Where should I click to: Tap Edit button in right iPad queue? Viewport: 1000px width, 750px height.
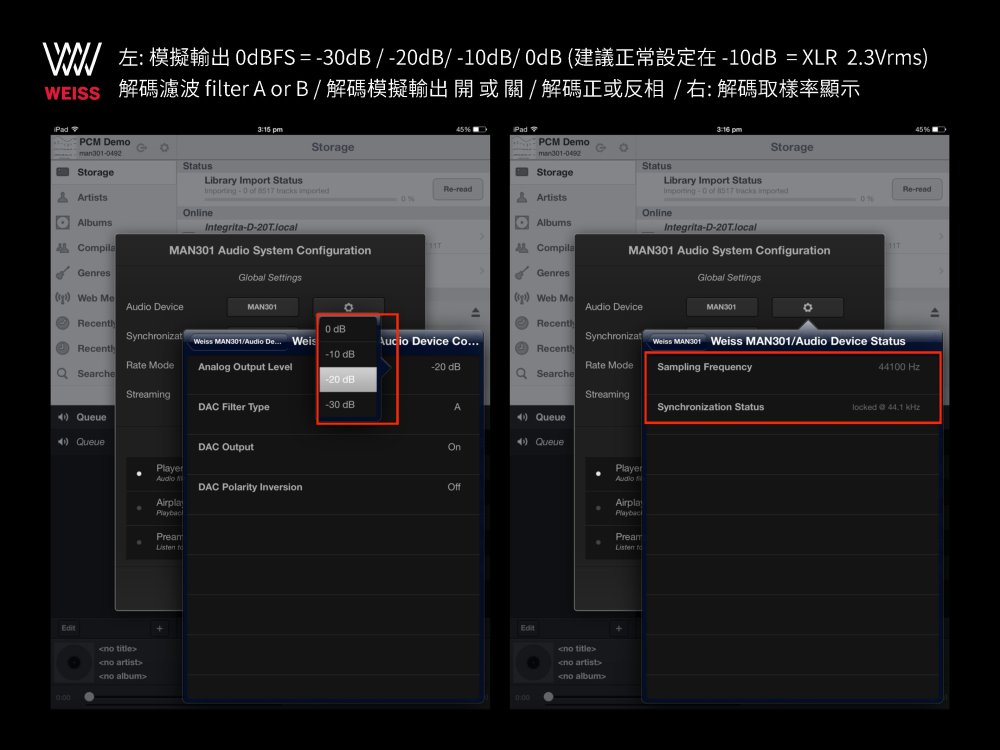[527, 628]
